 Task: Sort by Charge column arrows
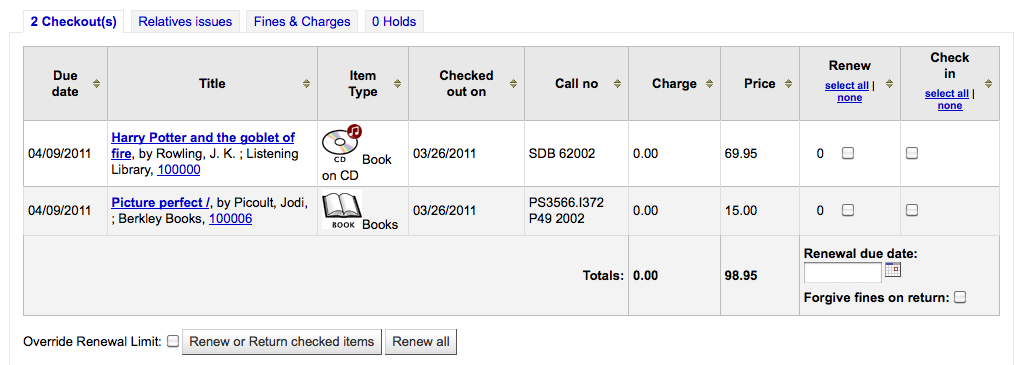click(709, 83)
